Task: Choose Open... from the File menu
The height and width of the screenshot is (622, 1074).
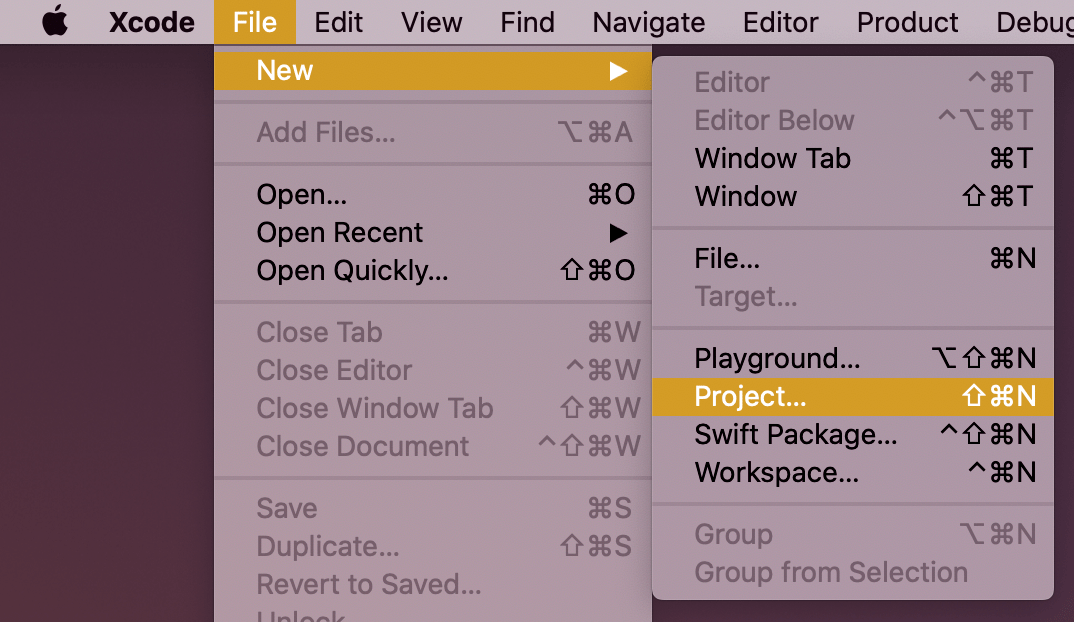Action: point(302,194)
